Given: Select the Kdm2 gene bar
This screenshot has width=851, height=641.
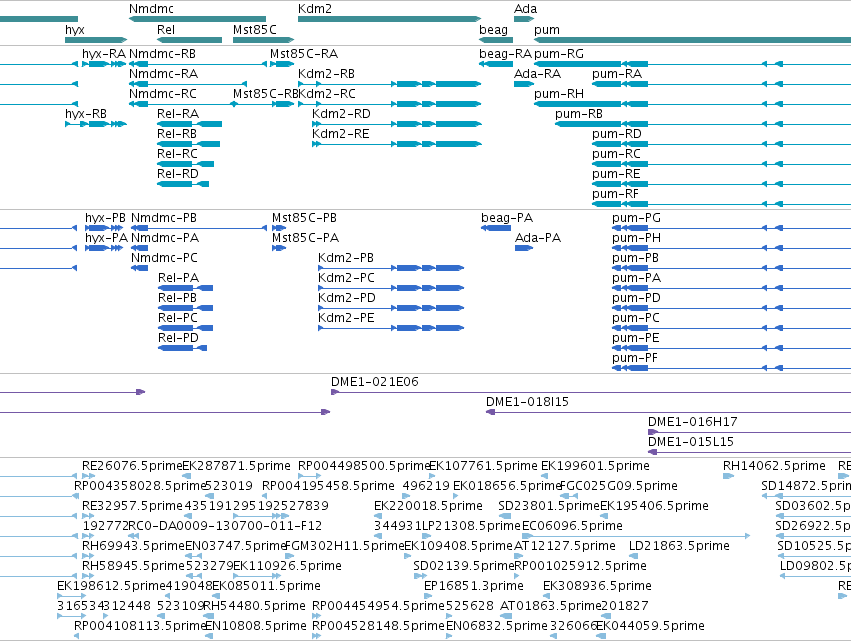Looking at the screenshot, I should [389, 19].
